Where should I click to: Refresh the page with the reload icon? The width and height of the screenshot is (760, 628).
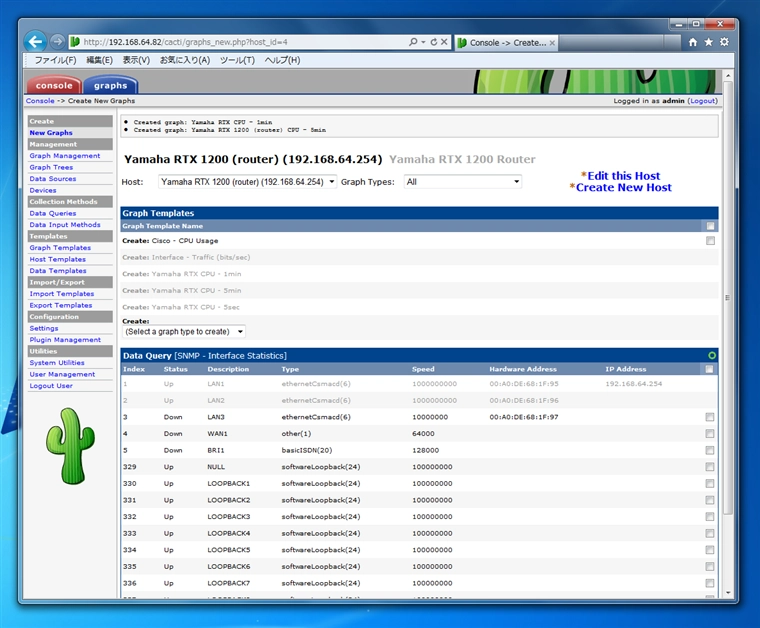[434, 42]
